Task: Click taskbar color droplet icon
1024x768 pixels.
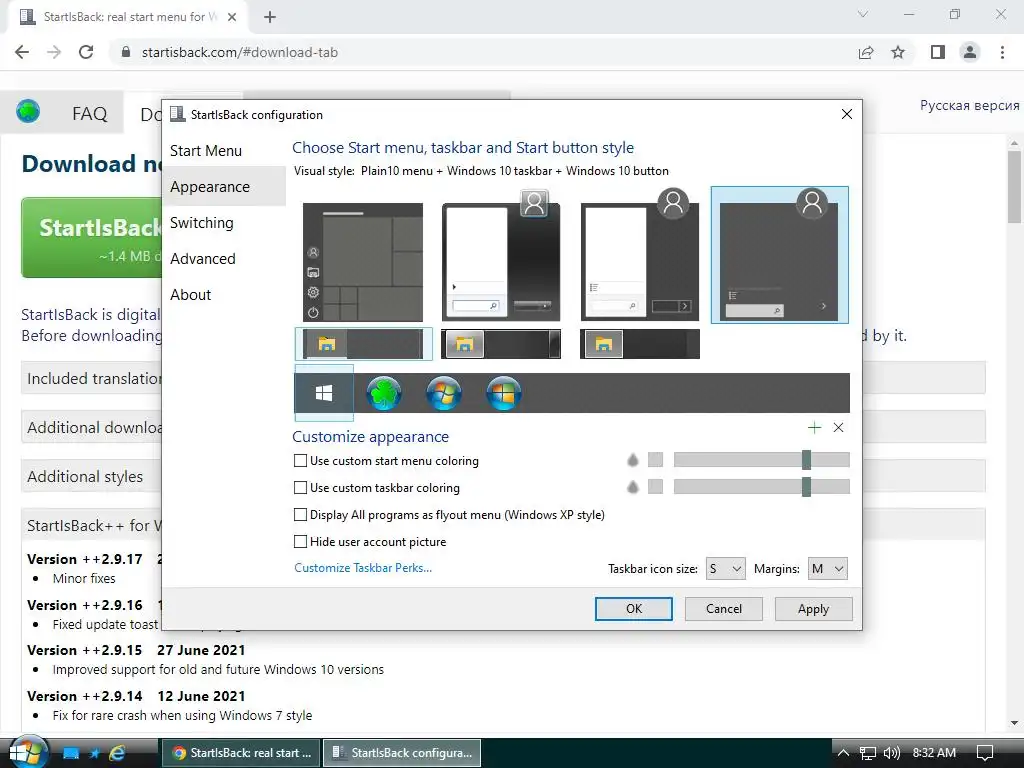Action: (632, 487)
